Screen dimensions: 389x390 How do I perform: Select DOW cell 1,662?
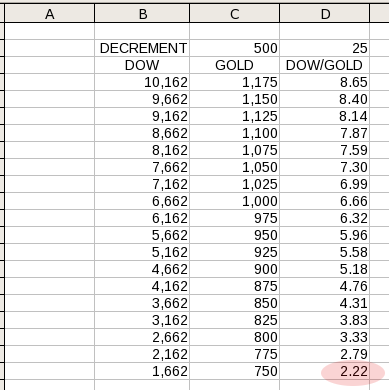142,371
